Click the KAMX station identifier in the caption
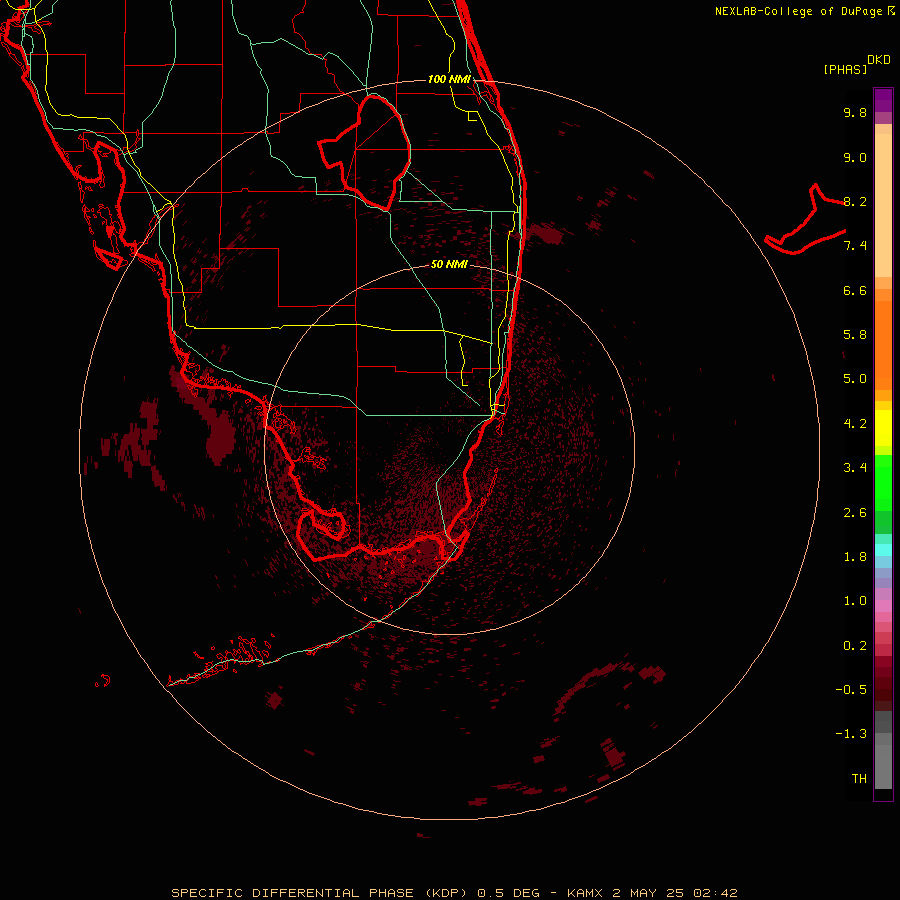The image size is (900, 900). (584, 893)
